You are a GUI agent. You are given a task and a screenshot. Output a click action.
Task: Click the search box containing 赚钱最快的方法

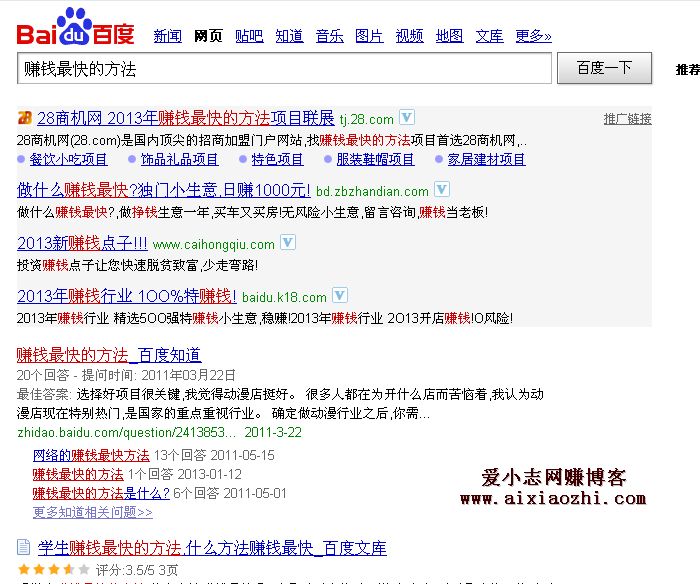(x=284, y=68)
